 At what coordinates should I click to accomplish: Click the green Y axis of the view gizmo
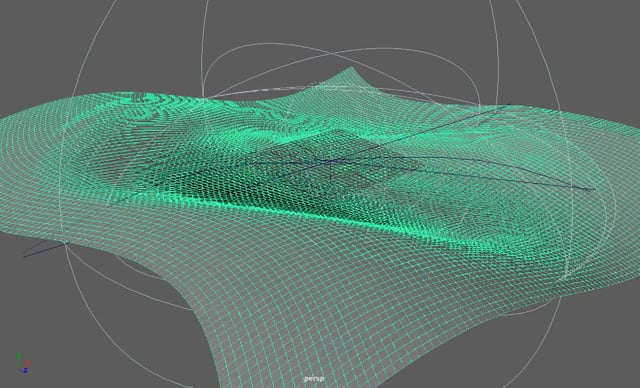(x=18, y=358)
